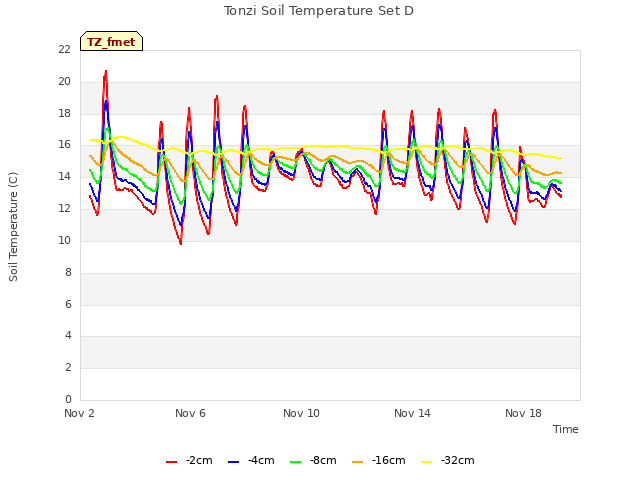Click the 10 y-axis tick label
640x480 pixels.
[64, 240]
